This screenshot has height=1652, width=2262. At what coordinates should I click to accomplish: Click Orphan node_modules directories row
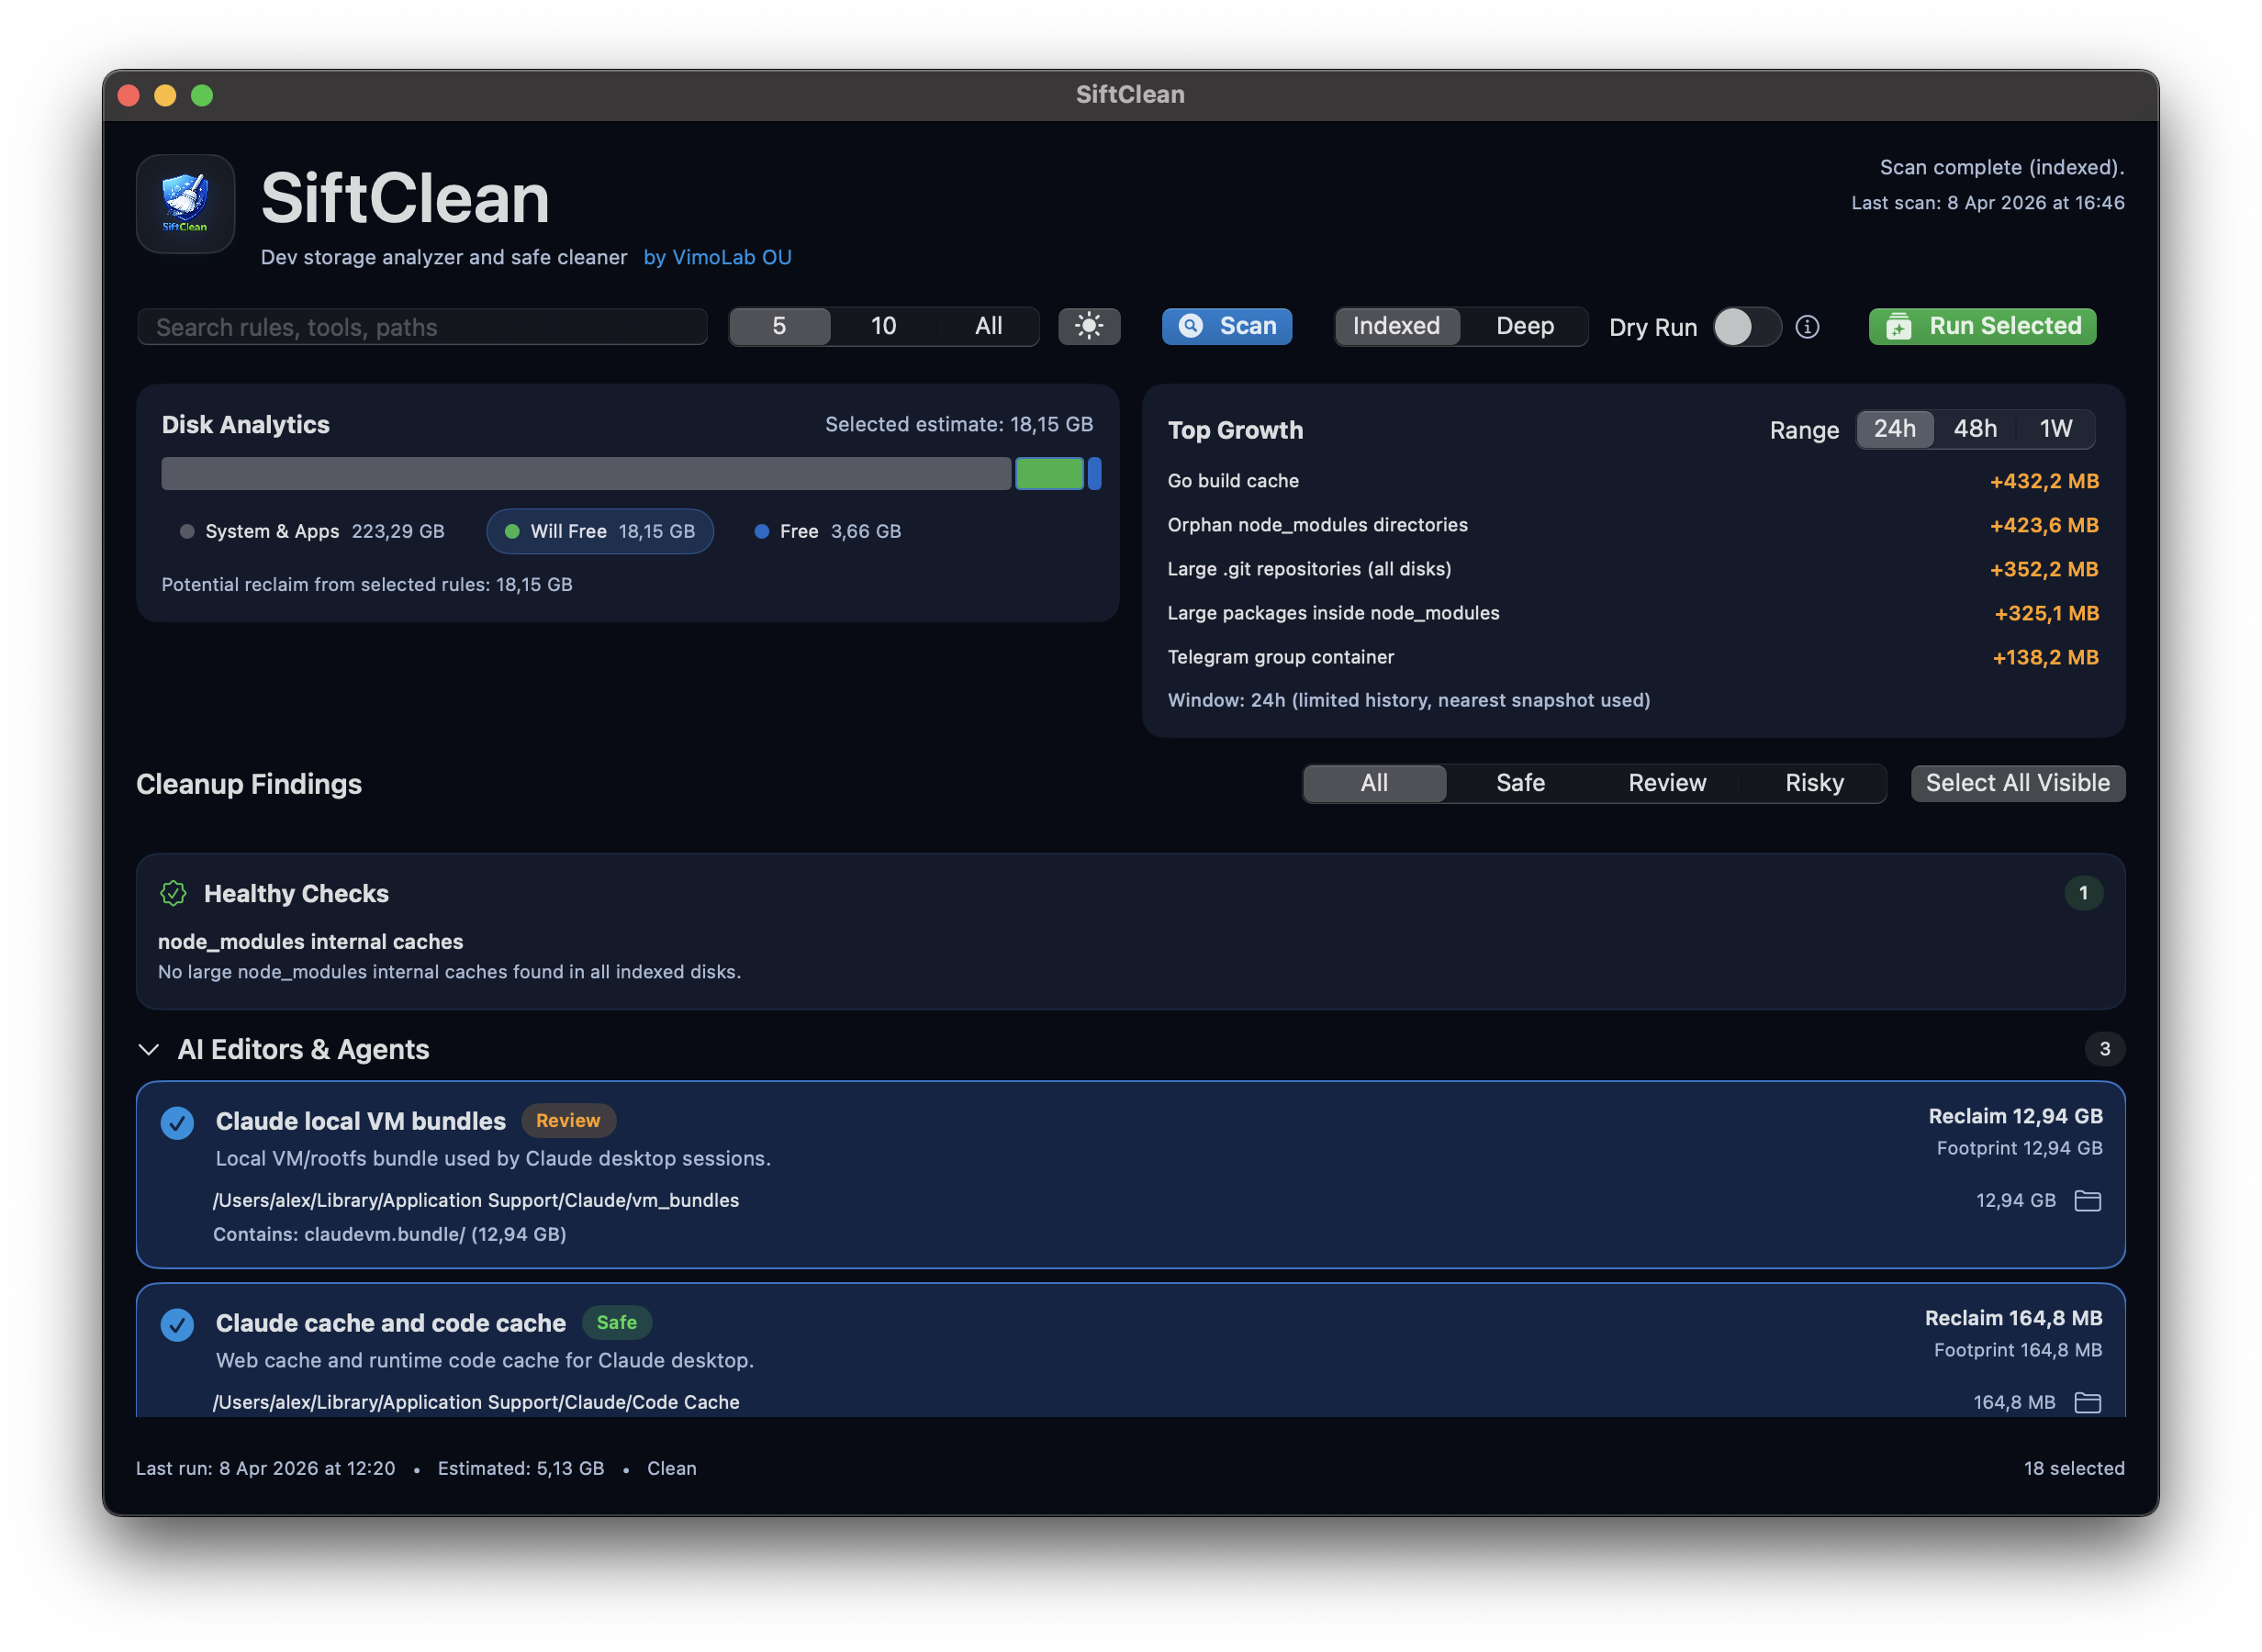[1633, 525]
